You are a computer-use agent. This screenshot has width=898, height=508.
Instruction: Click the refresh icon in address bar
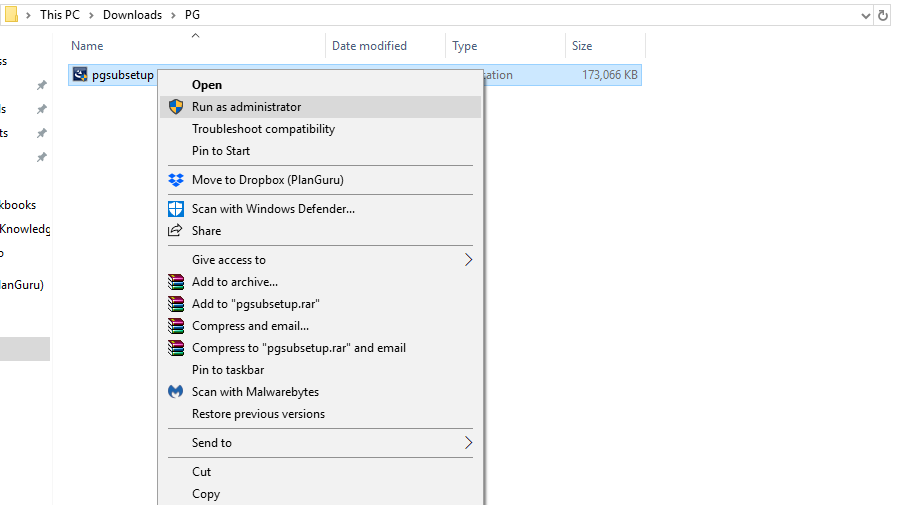click(883, 16)
